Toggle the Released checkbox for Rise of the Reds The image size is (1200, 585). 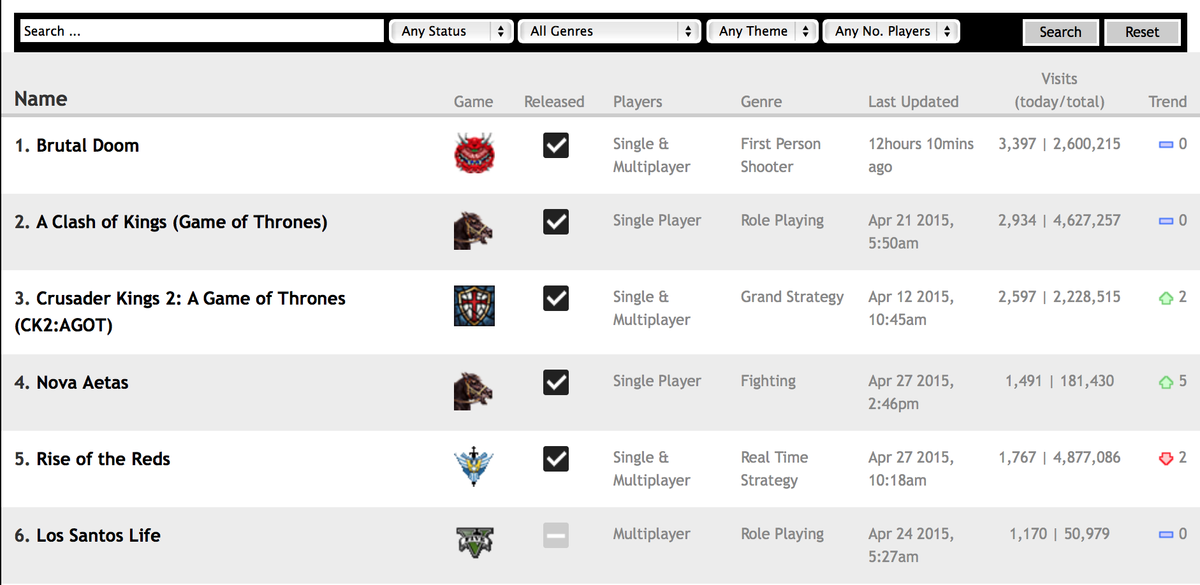pyautogui.click(x=556, y=459)
